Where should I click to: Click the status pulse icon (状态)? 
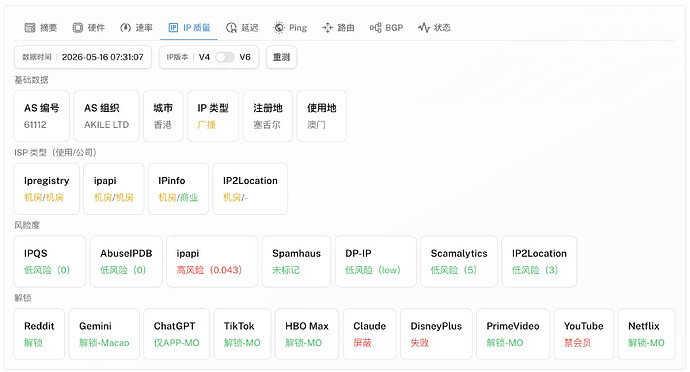424,28
